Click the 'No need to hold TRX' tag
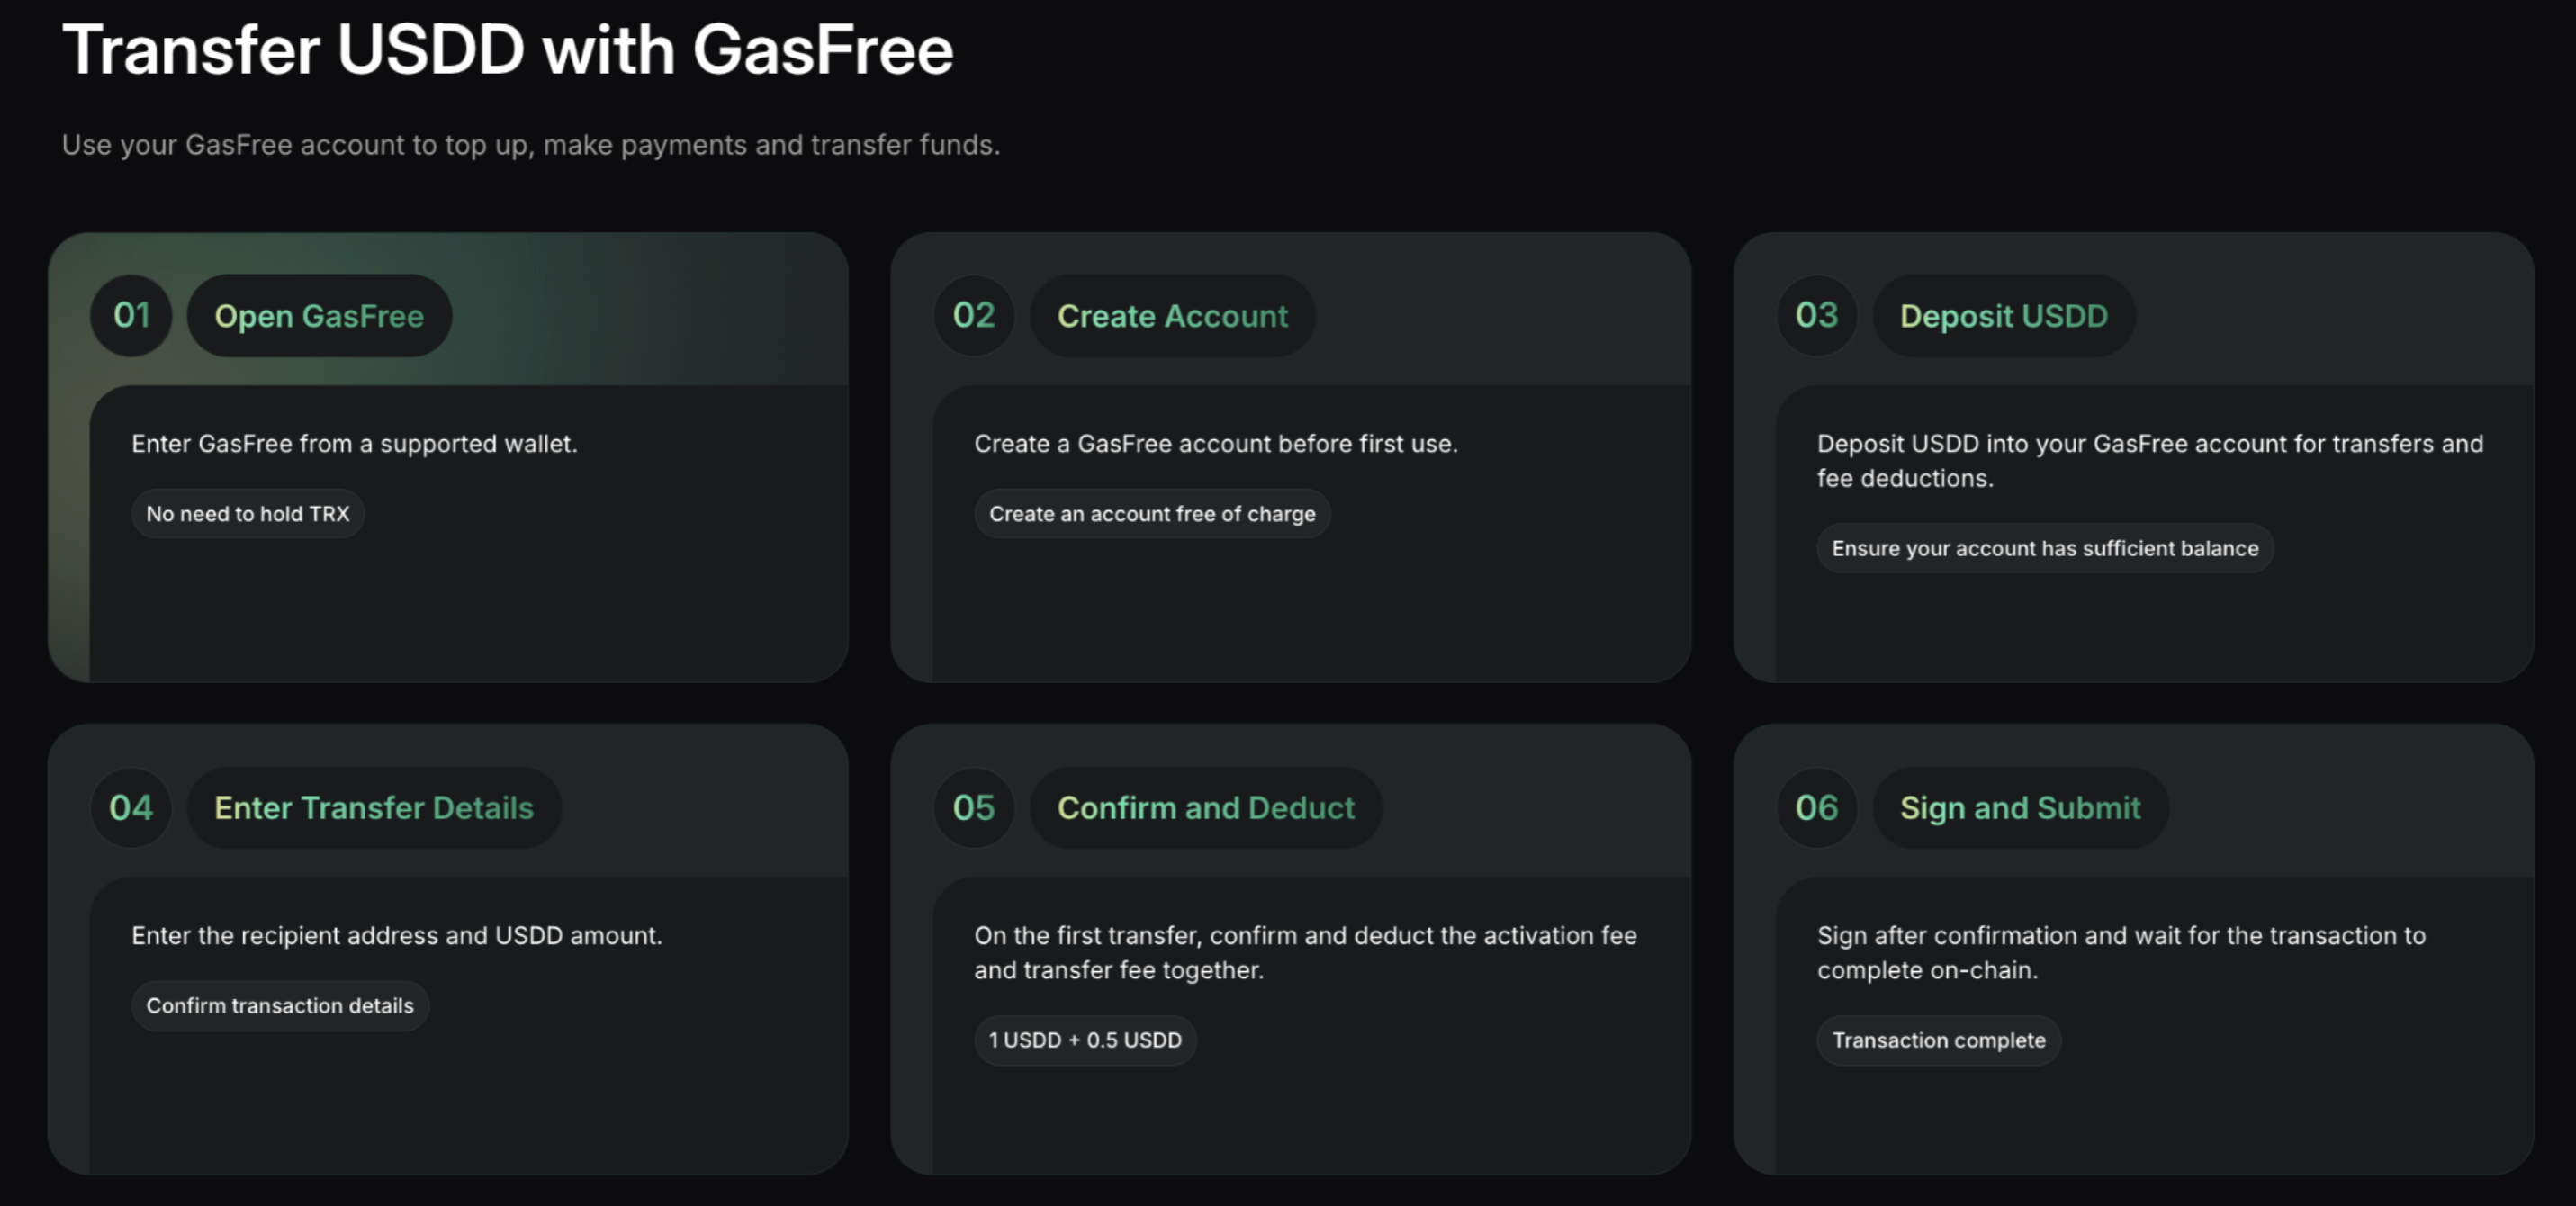The image size is (2576, 1206). (x=248, y=514)
